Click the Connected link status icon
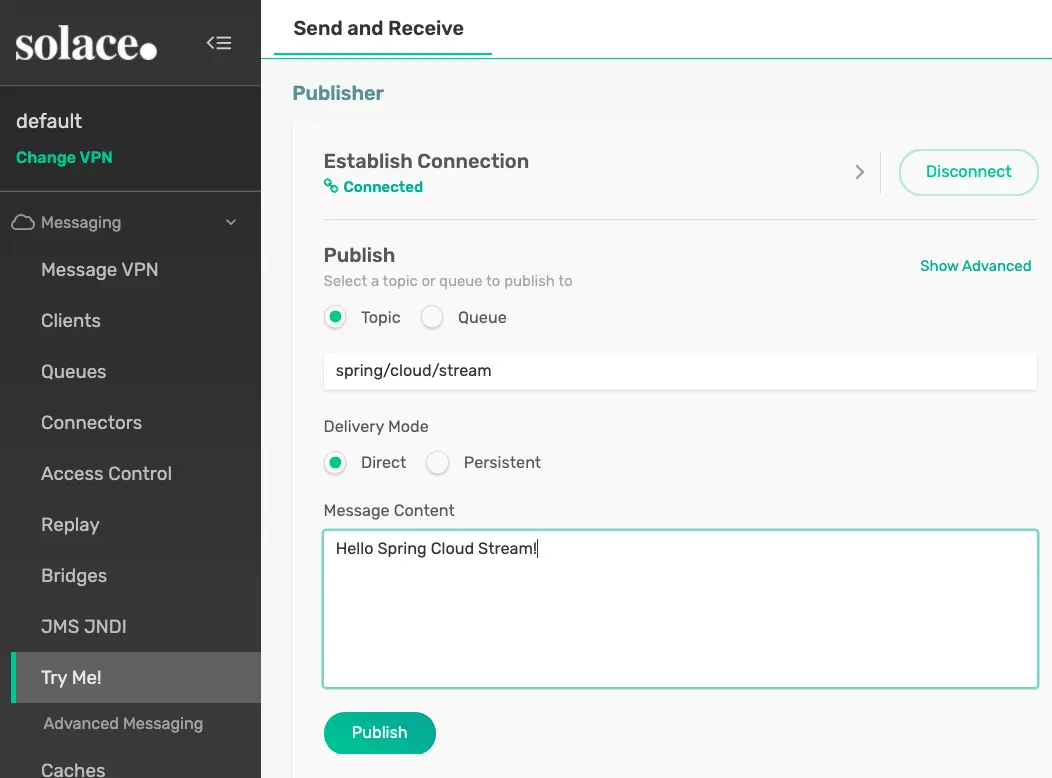The image size is (1052, 778). point(331,187)
